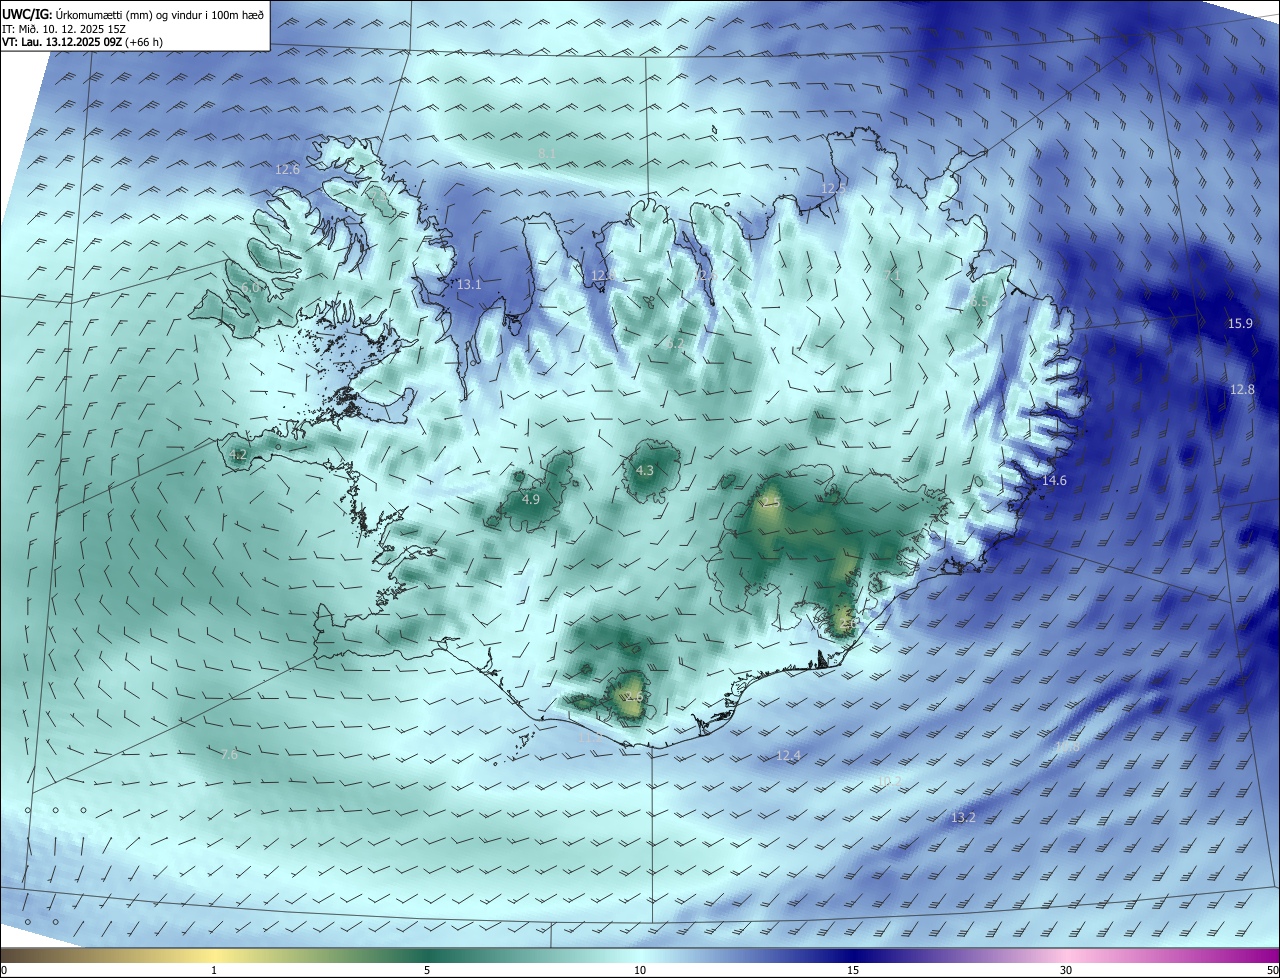
Task: Click the 5 tick on the color scale
Action: click(x=427, y=970)
